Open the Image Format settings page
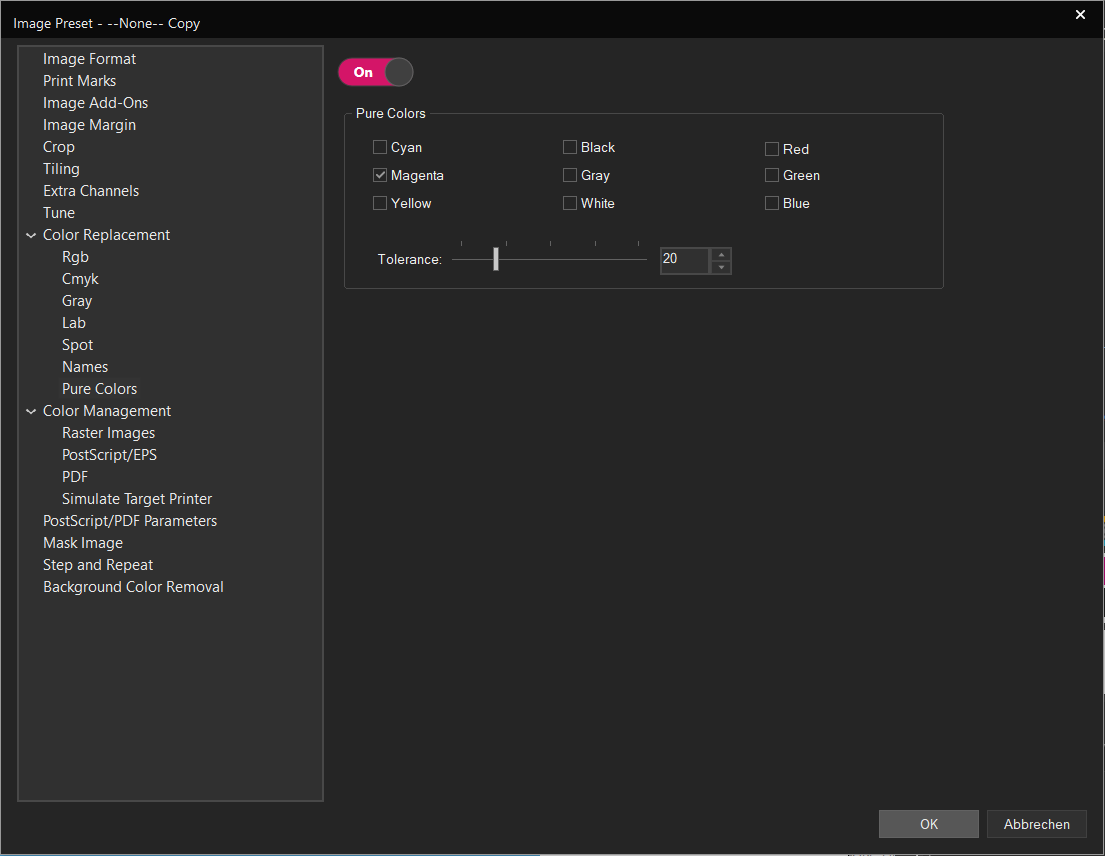The height and width of the screenshot is (856, 1105). [x=89, y=59]
